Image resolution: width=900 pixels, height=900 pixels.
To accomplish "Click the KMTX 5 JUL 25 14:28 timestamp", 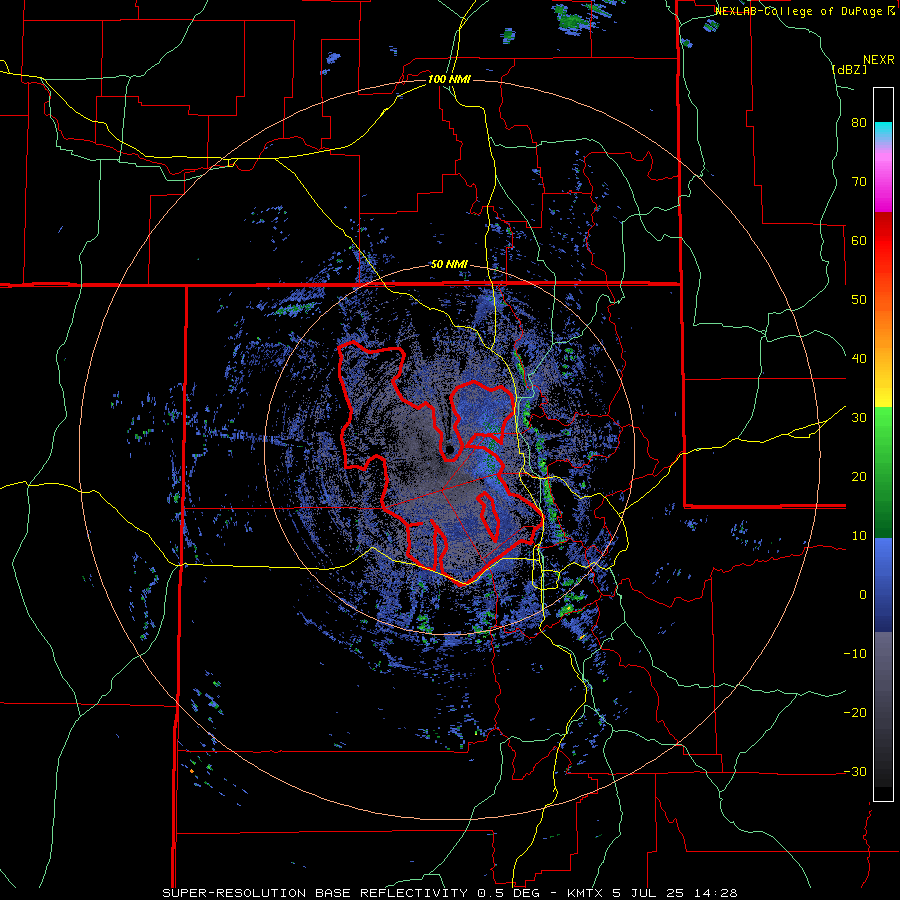I will click(651, 893).
